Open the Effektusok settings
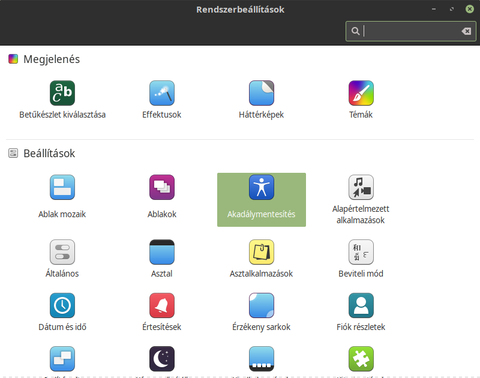The width and height of the screenshot is (480, 378). click(x=162, y=100)
